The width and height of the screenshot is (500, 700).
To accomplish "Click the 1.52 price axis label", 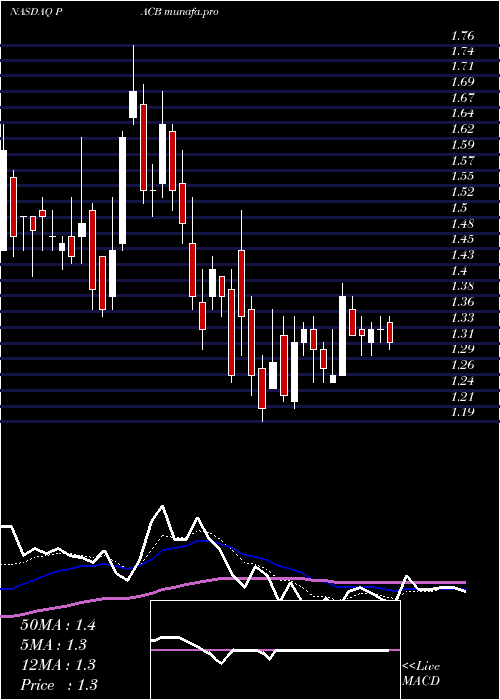I will click(462, 192).
